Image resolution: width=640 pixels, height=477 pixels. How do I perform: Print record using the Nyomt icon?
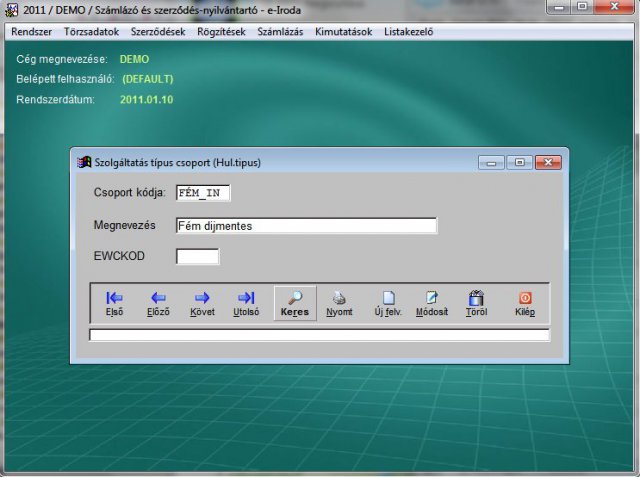pyautogui.click(x=339, y=303)
